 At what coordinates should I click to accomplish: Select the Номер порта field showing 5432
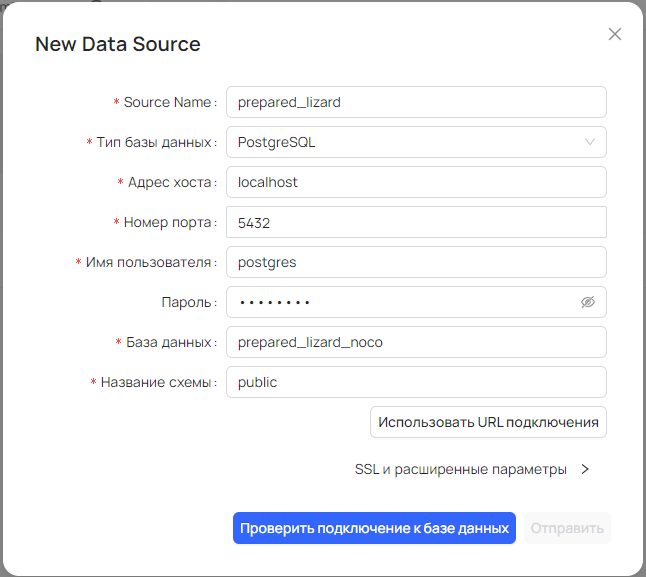point(416,222)
